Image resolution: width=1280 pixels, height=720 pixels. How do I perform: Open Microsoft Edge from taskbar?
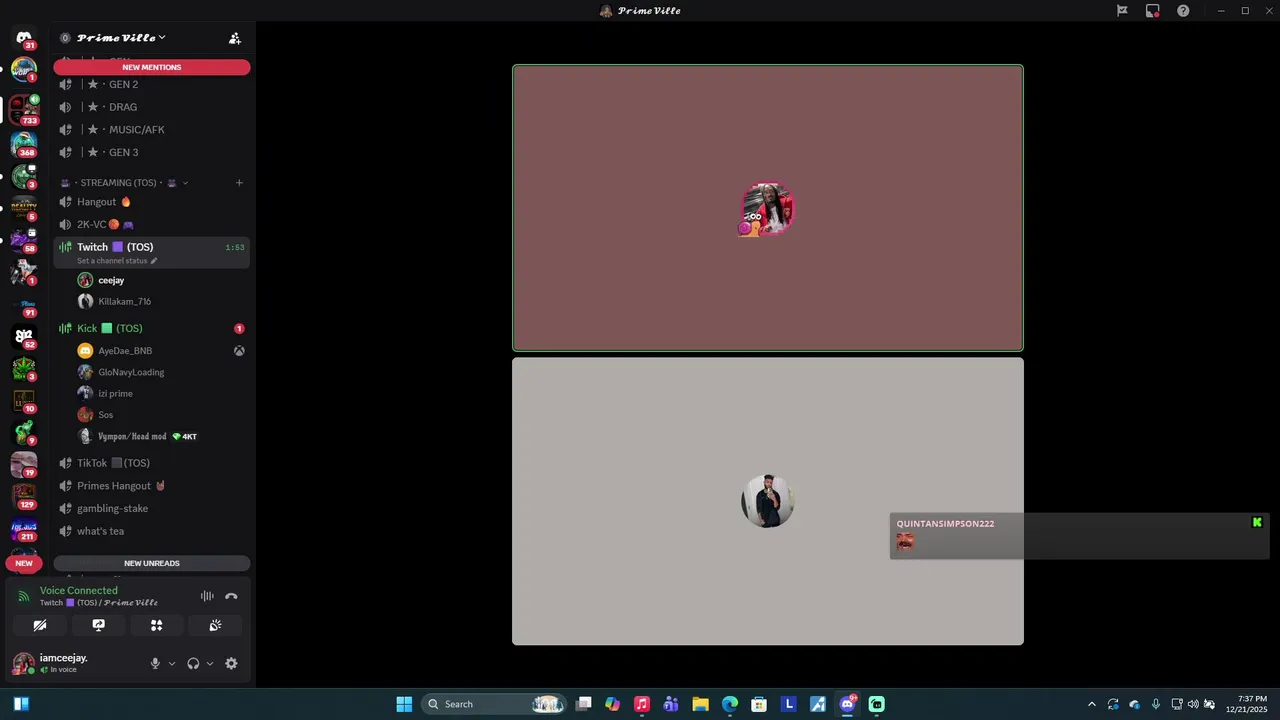coord(730,704)
